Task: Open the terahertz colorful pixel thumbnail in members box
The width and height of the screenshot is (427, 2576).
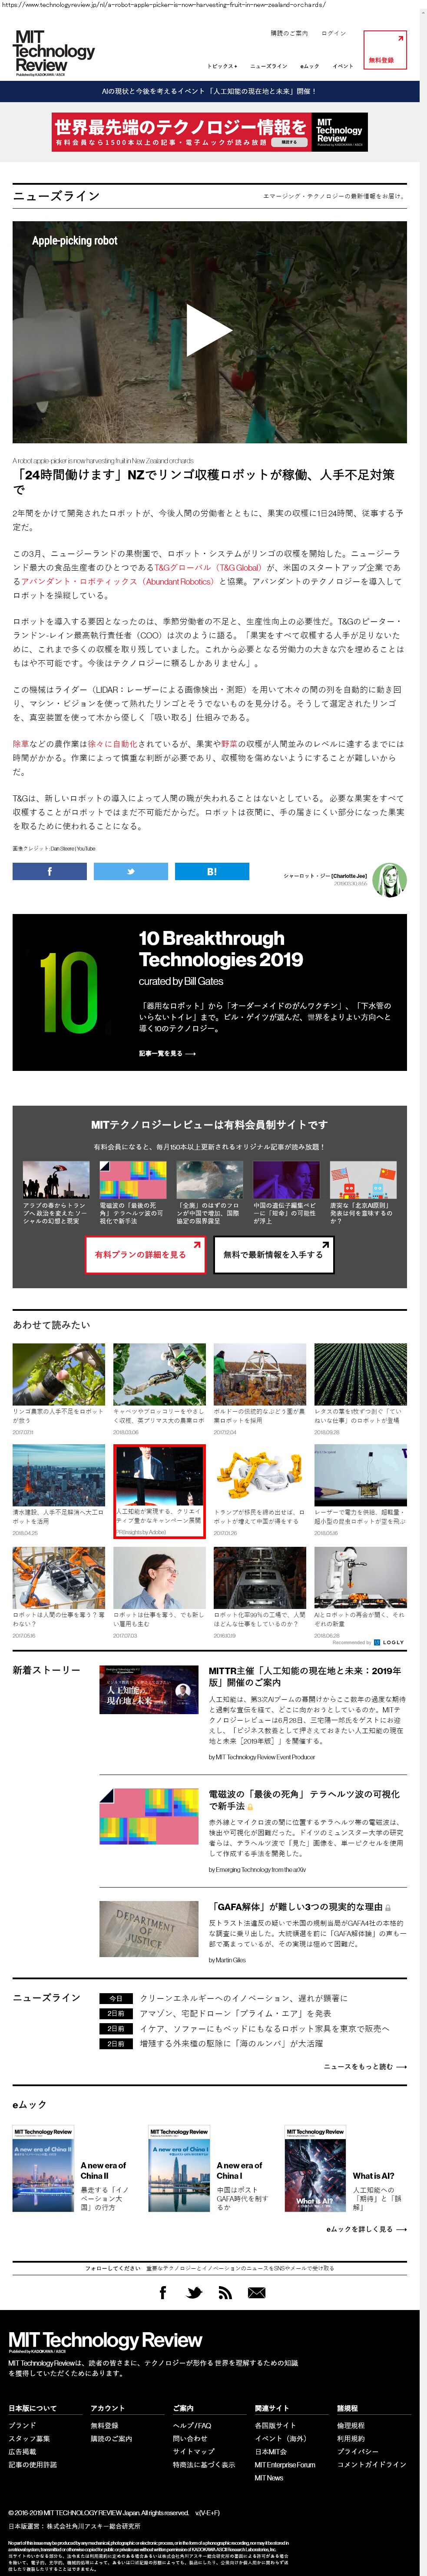Action: tap(133, 1180)
